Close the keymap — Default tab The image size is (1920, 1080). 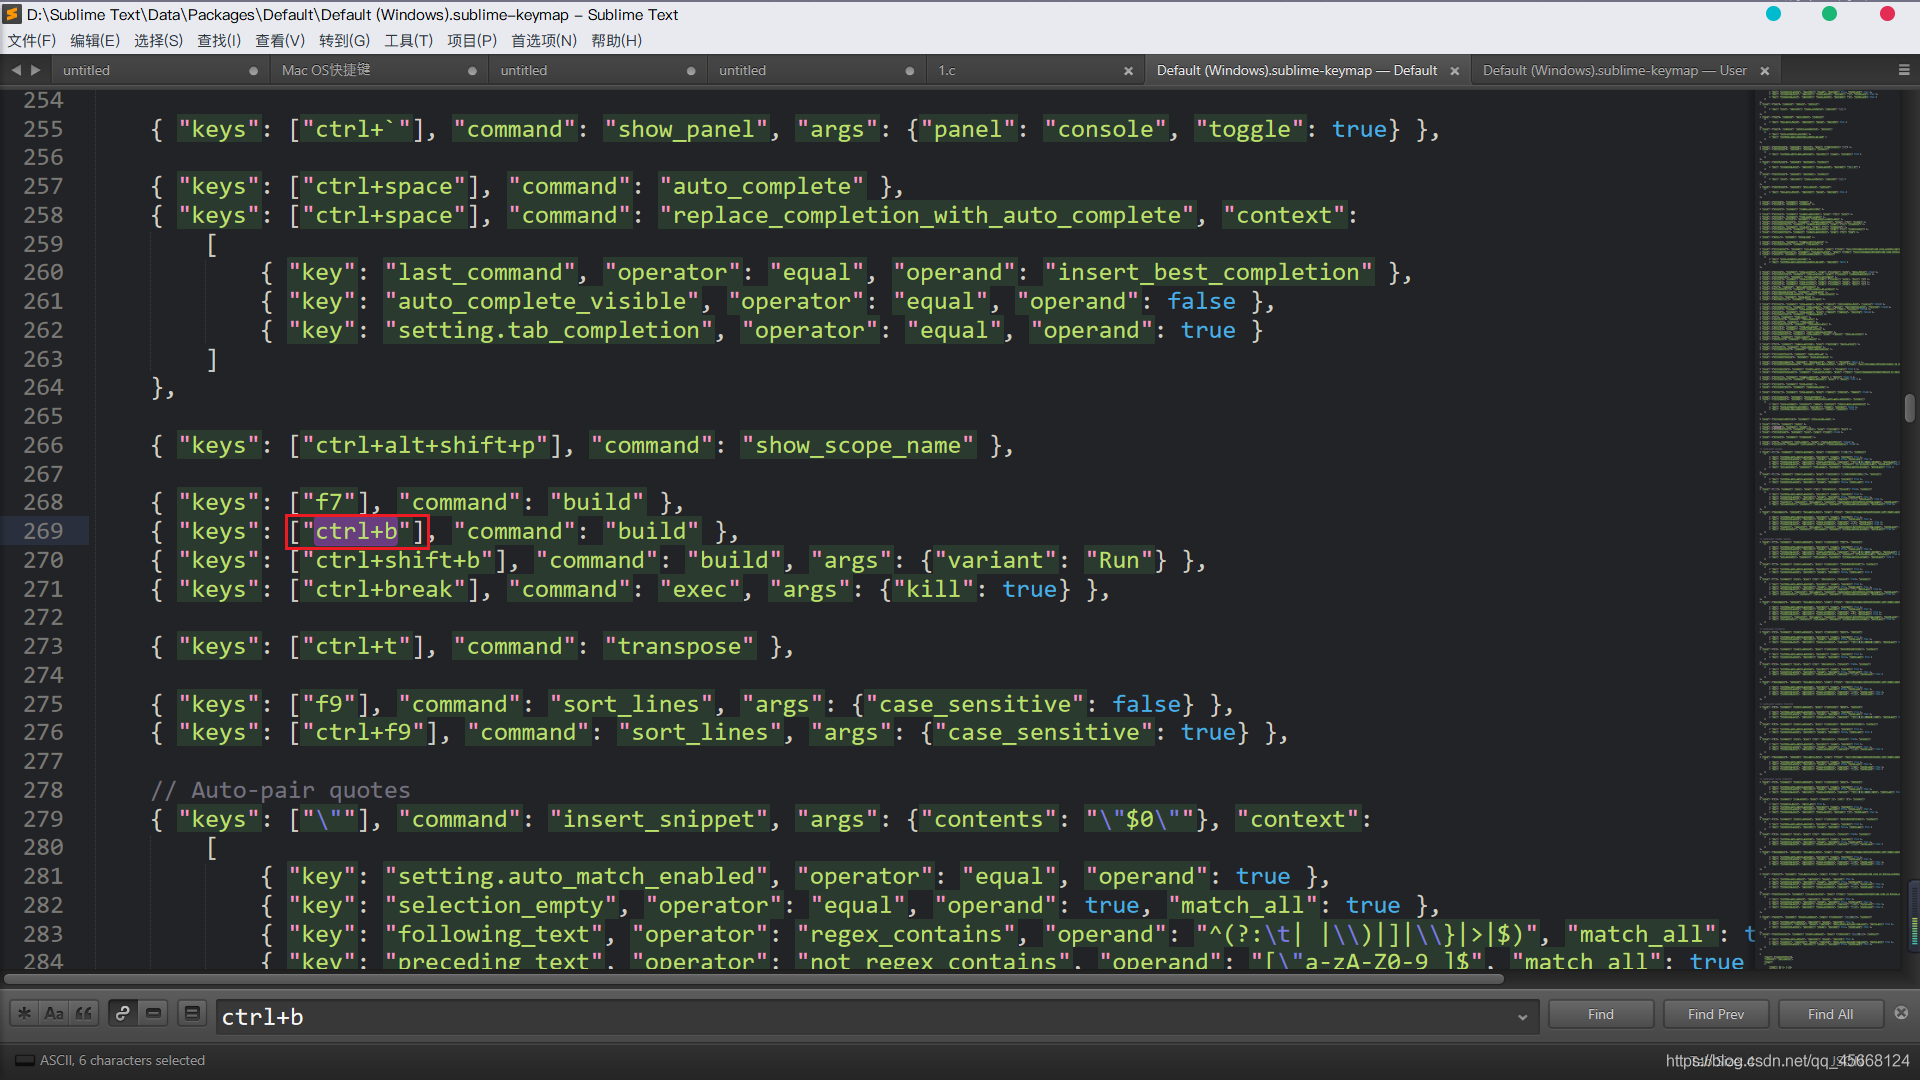pos(1454,71)
